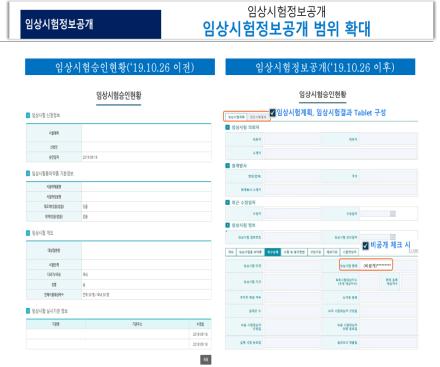Select the highlighted teal tab in detail tab row
Screen dimensions: 440x367
click(273, 252)
